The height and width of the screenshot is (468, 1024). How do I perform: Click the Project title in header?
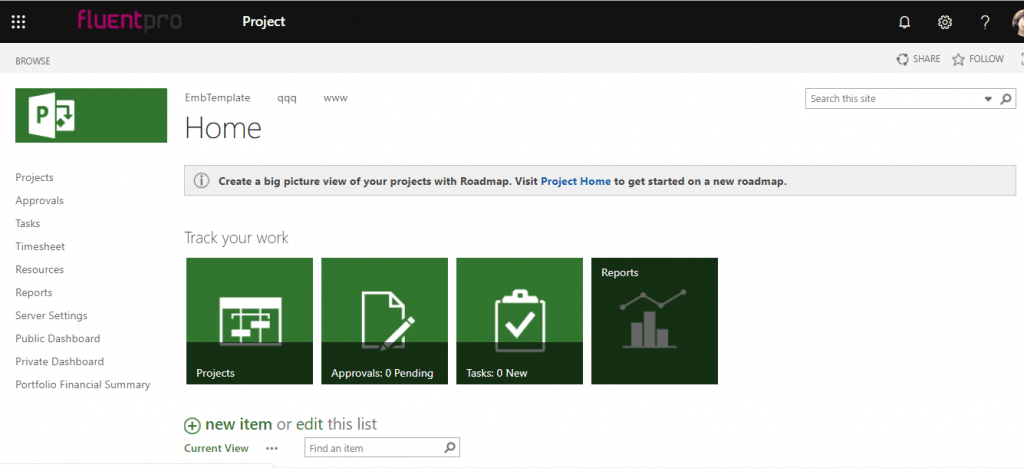pos(264,22)
